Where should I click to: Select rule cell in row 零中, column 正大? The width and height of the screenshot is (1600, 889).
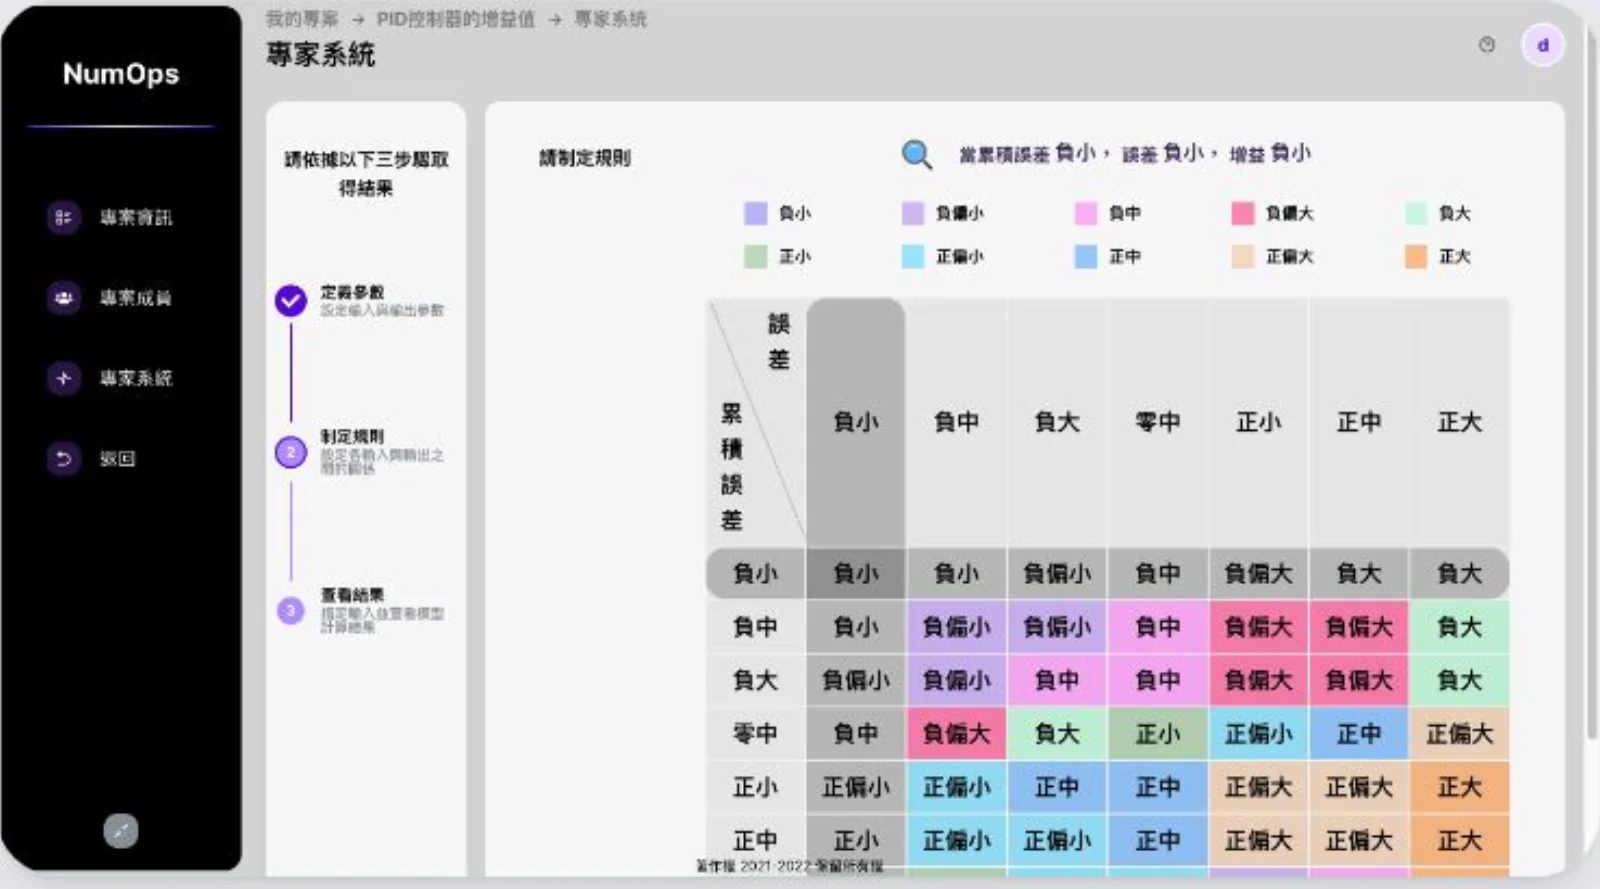point(1460,734)
